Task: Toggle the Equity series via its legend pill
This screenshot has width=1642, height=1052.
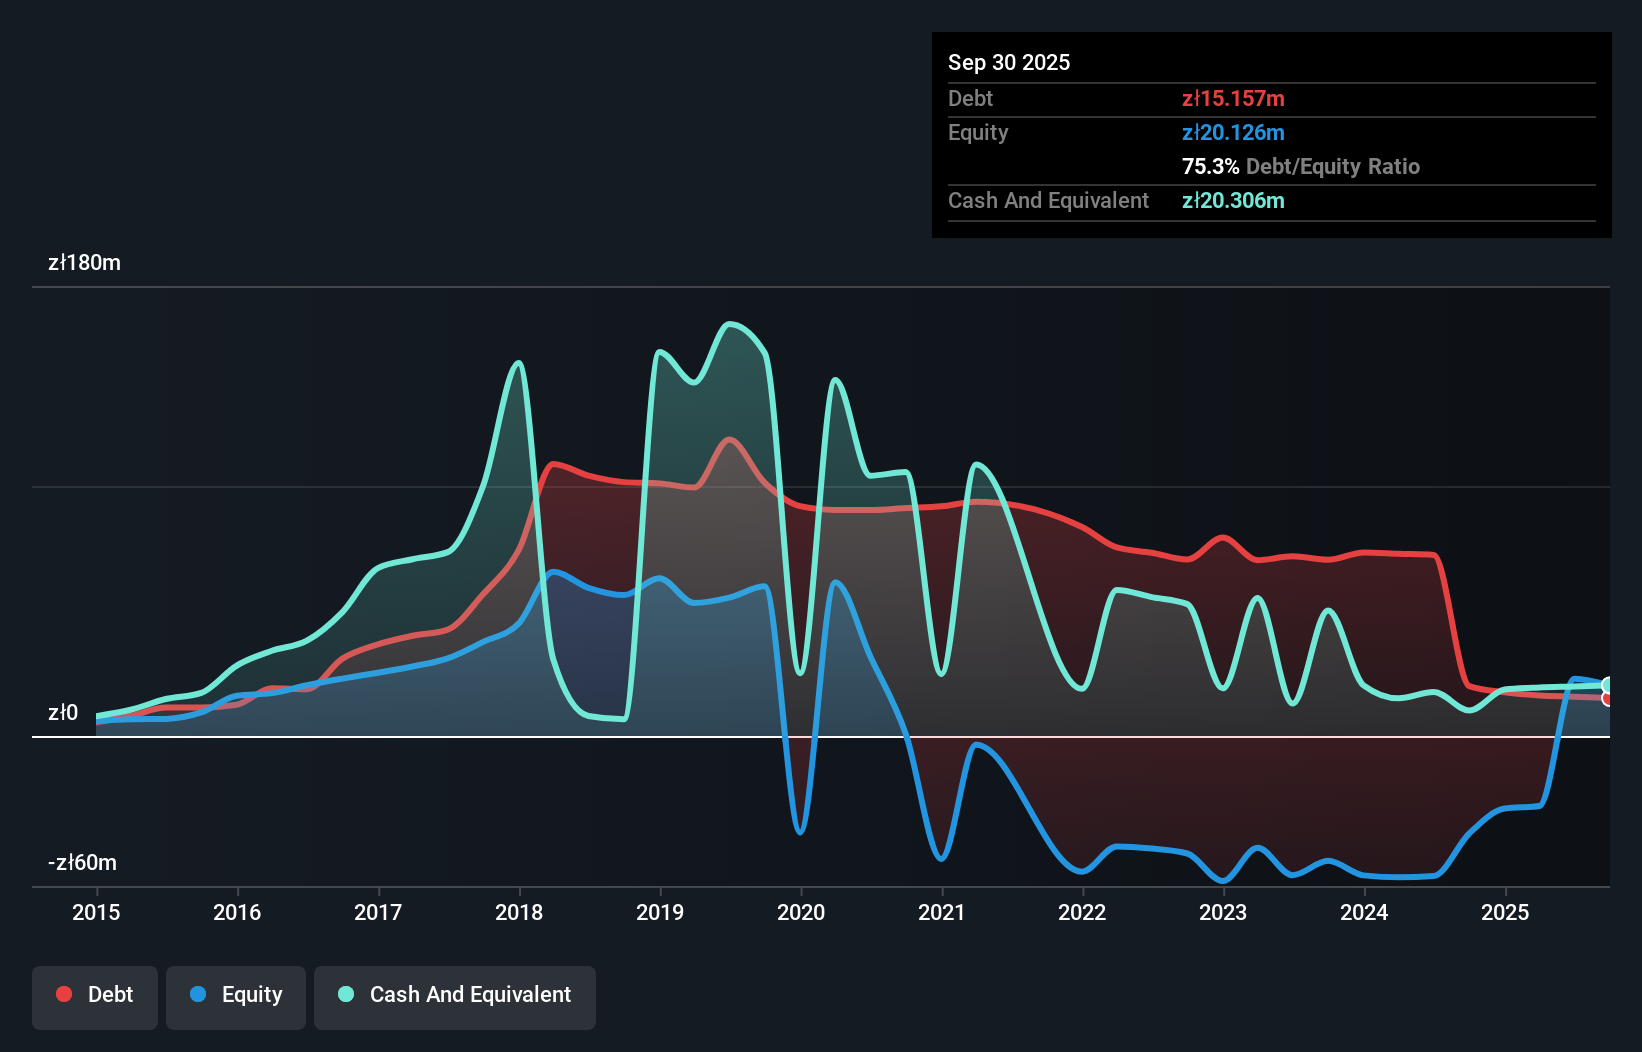Action: point(235,995)
